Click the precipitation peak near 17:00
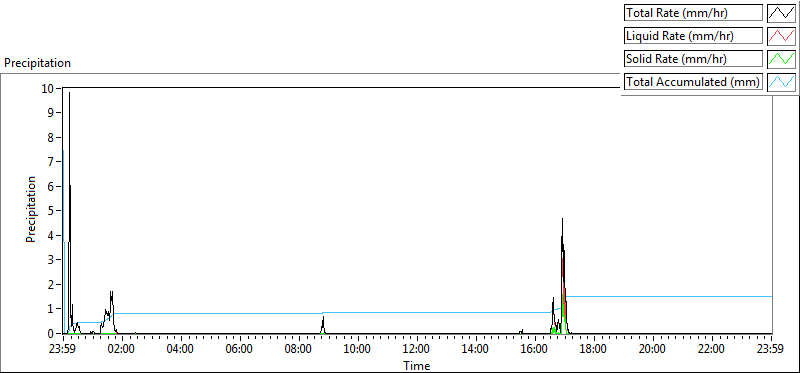800x373 pixels. (562, 219)
